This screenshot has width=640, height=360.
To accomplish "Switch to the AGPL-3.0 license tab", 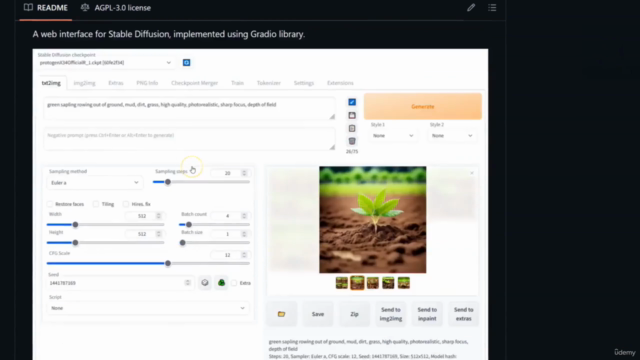I will click(116, 8).
